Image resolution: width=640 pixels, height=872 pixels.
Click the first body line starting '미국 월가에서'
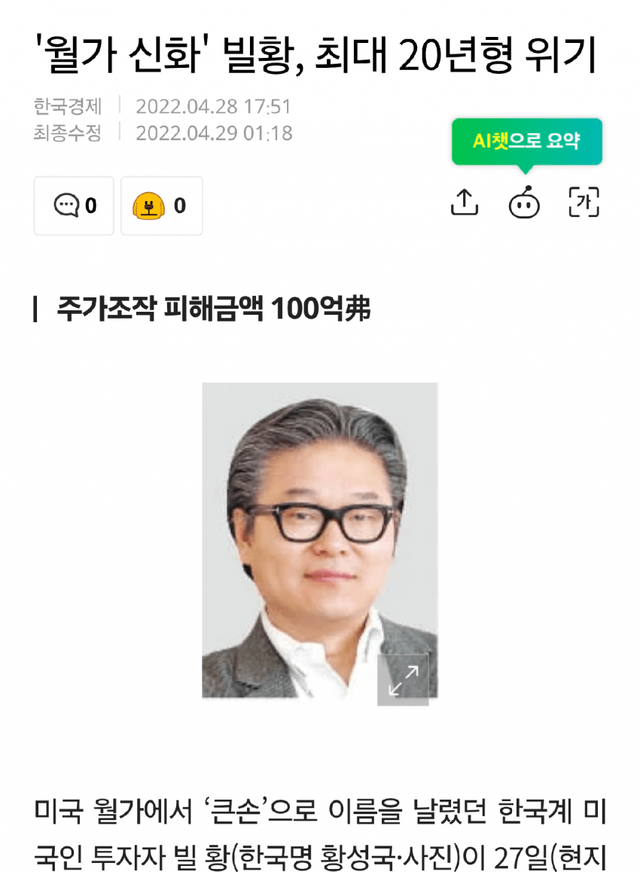coord(320,811)
